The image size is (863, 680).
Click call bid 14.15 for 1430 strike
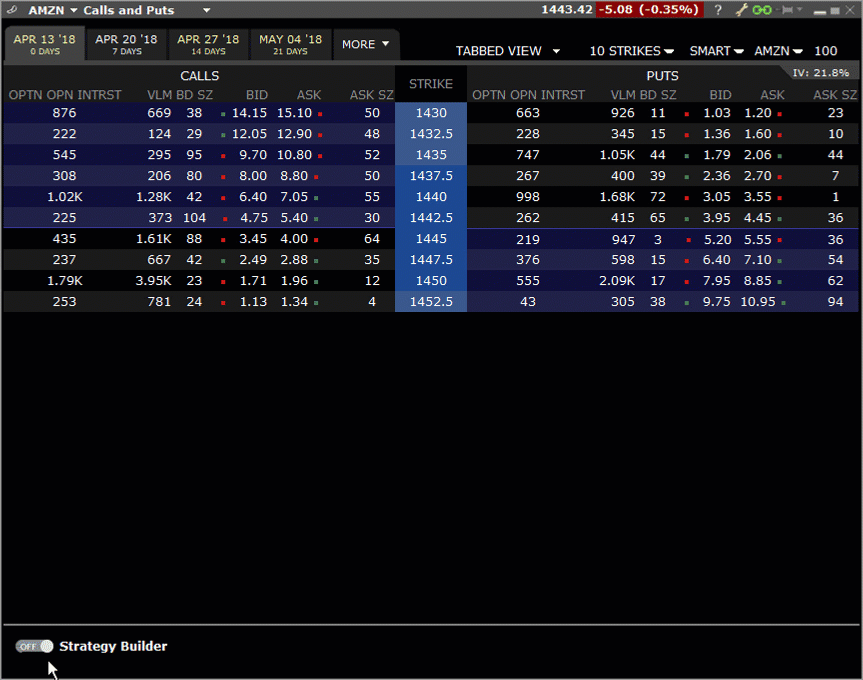[249, 113]
